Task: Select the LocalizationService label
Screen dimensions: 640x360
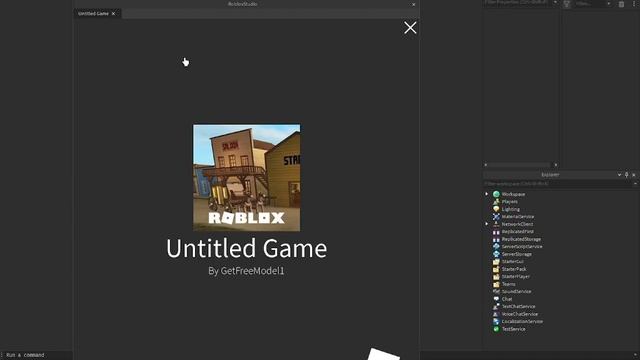Action: (x=522, y=322)
